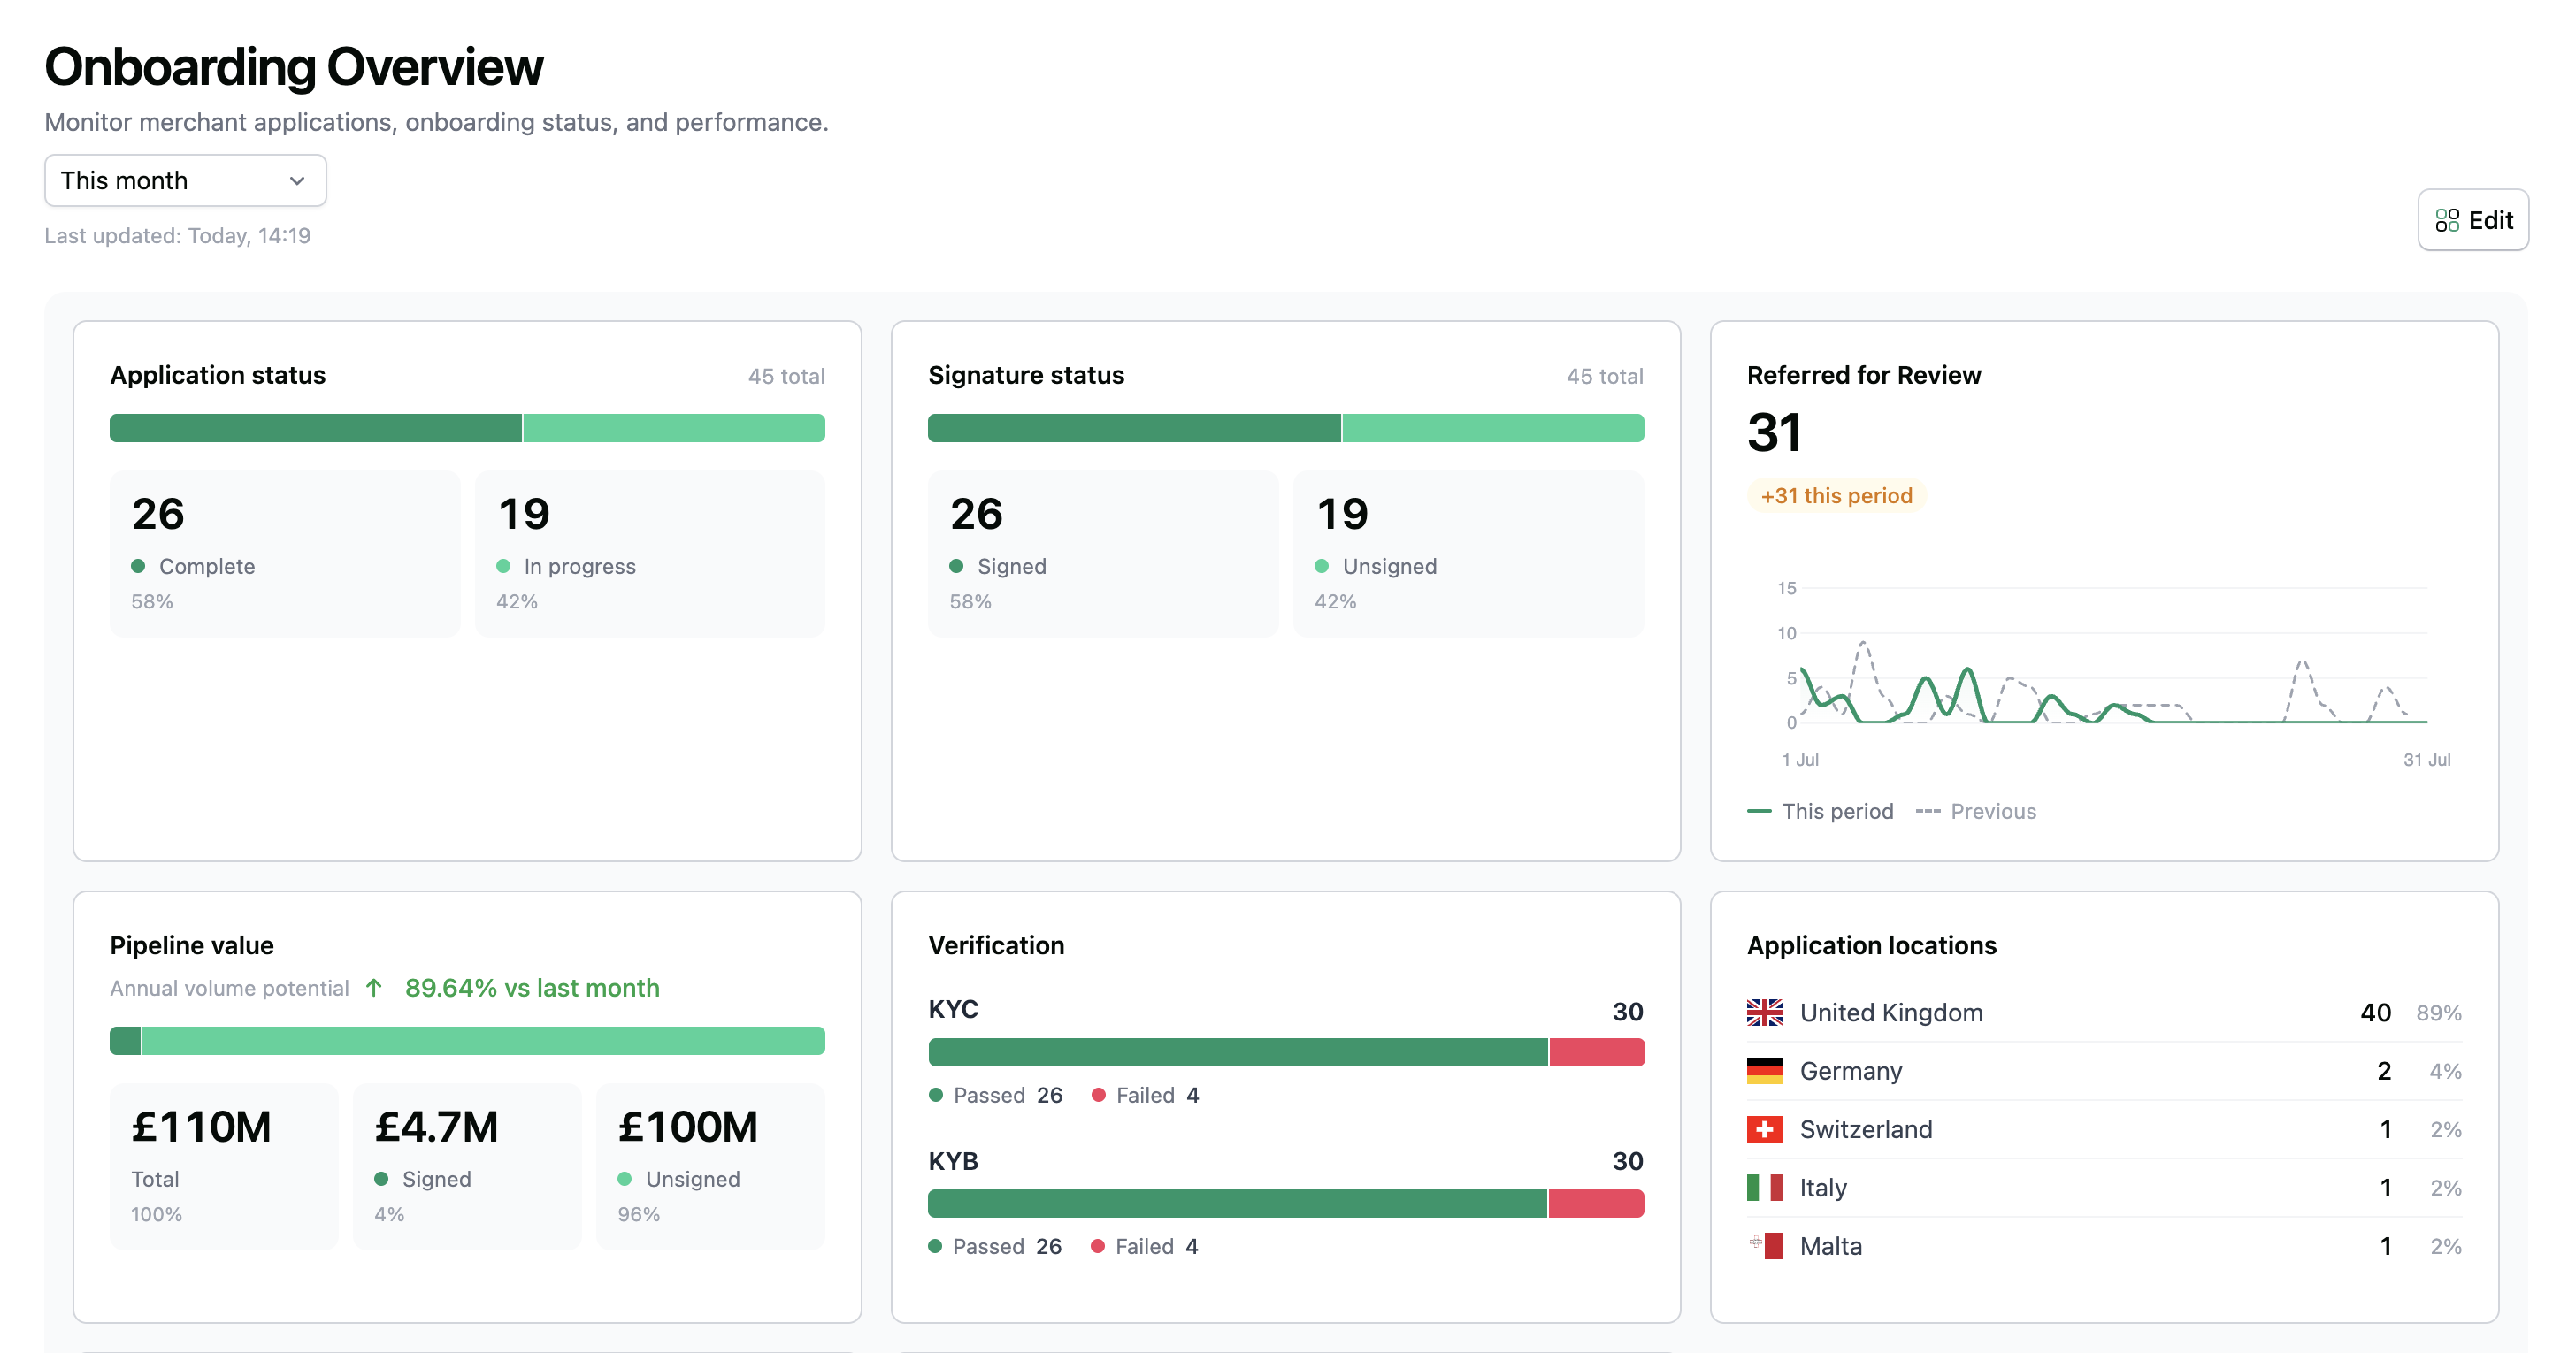
Task: Click the KYC Passed 26 legend
Action: 995,1095
